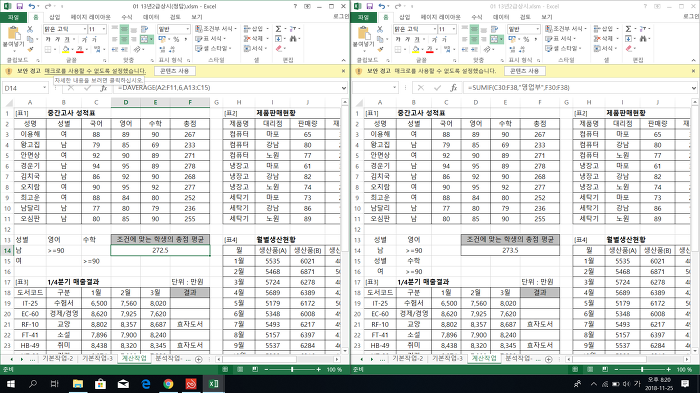The image size is (700, 393).
Task: Click Fill Color yellow swatch, left window
Action: click(x=66, y=49)
